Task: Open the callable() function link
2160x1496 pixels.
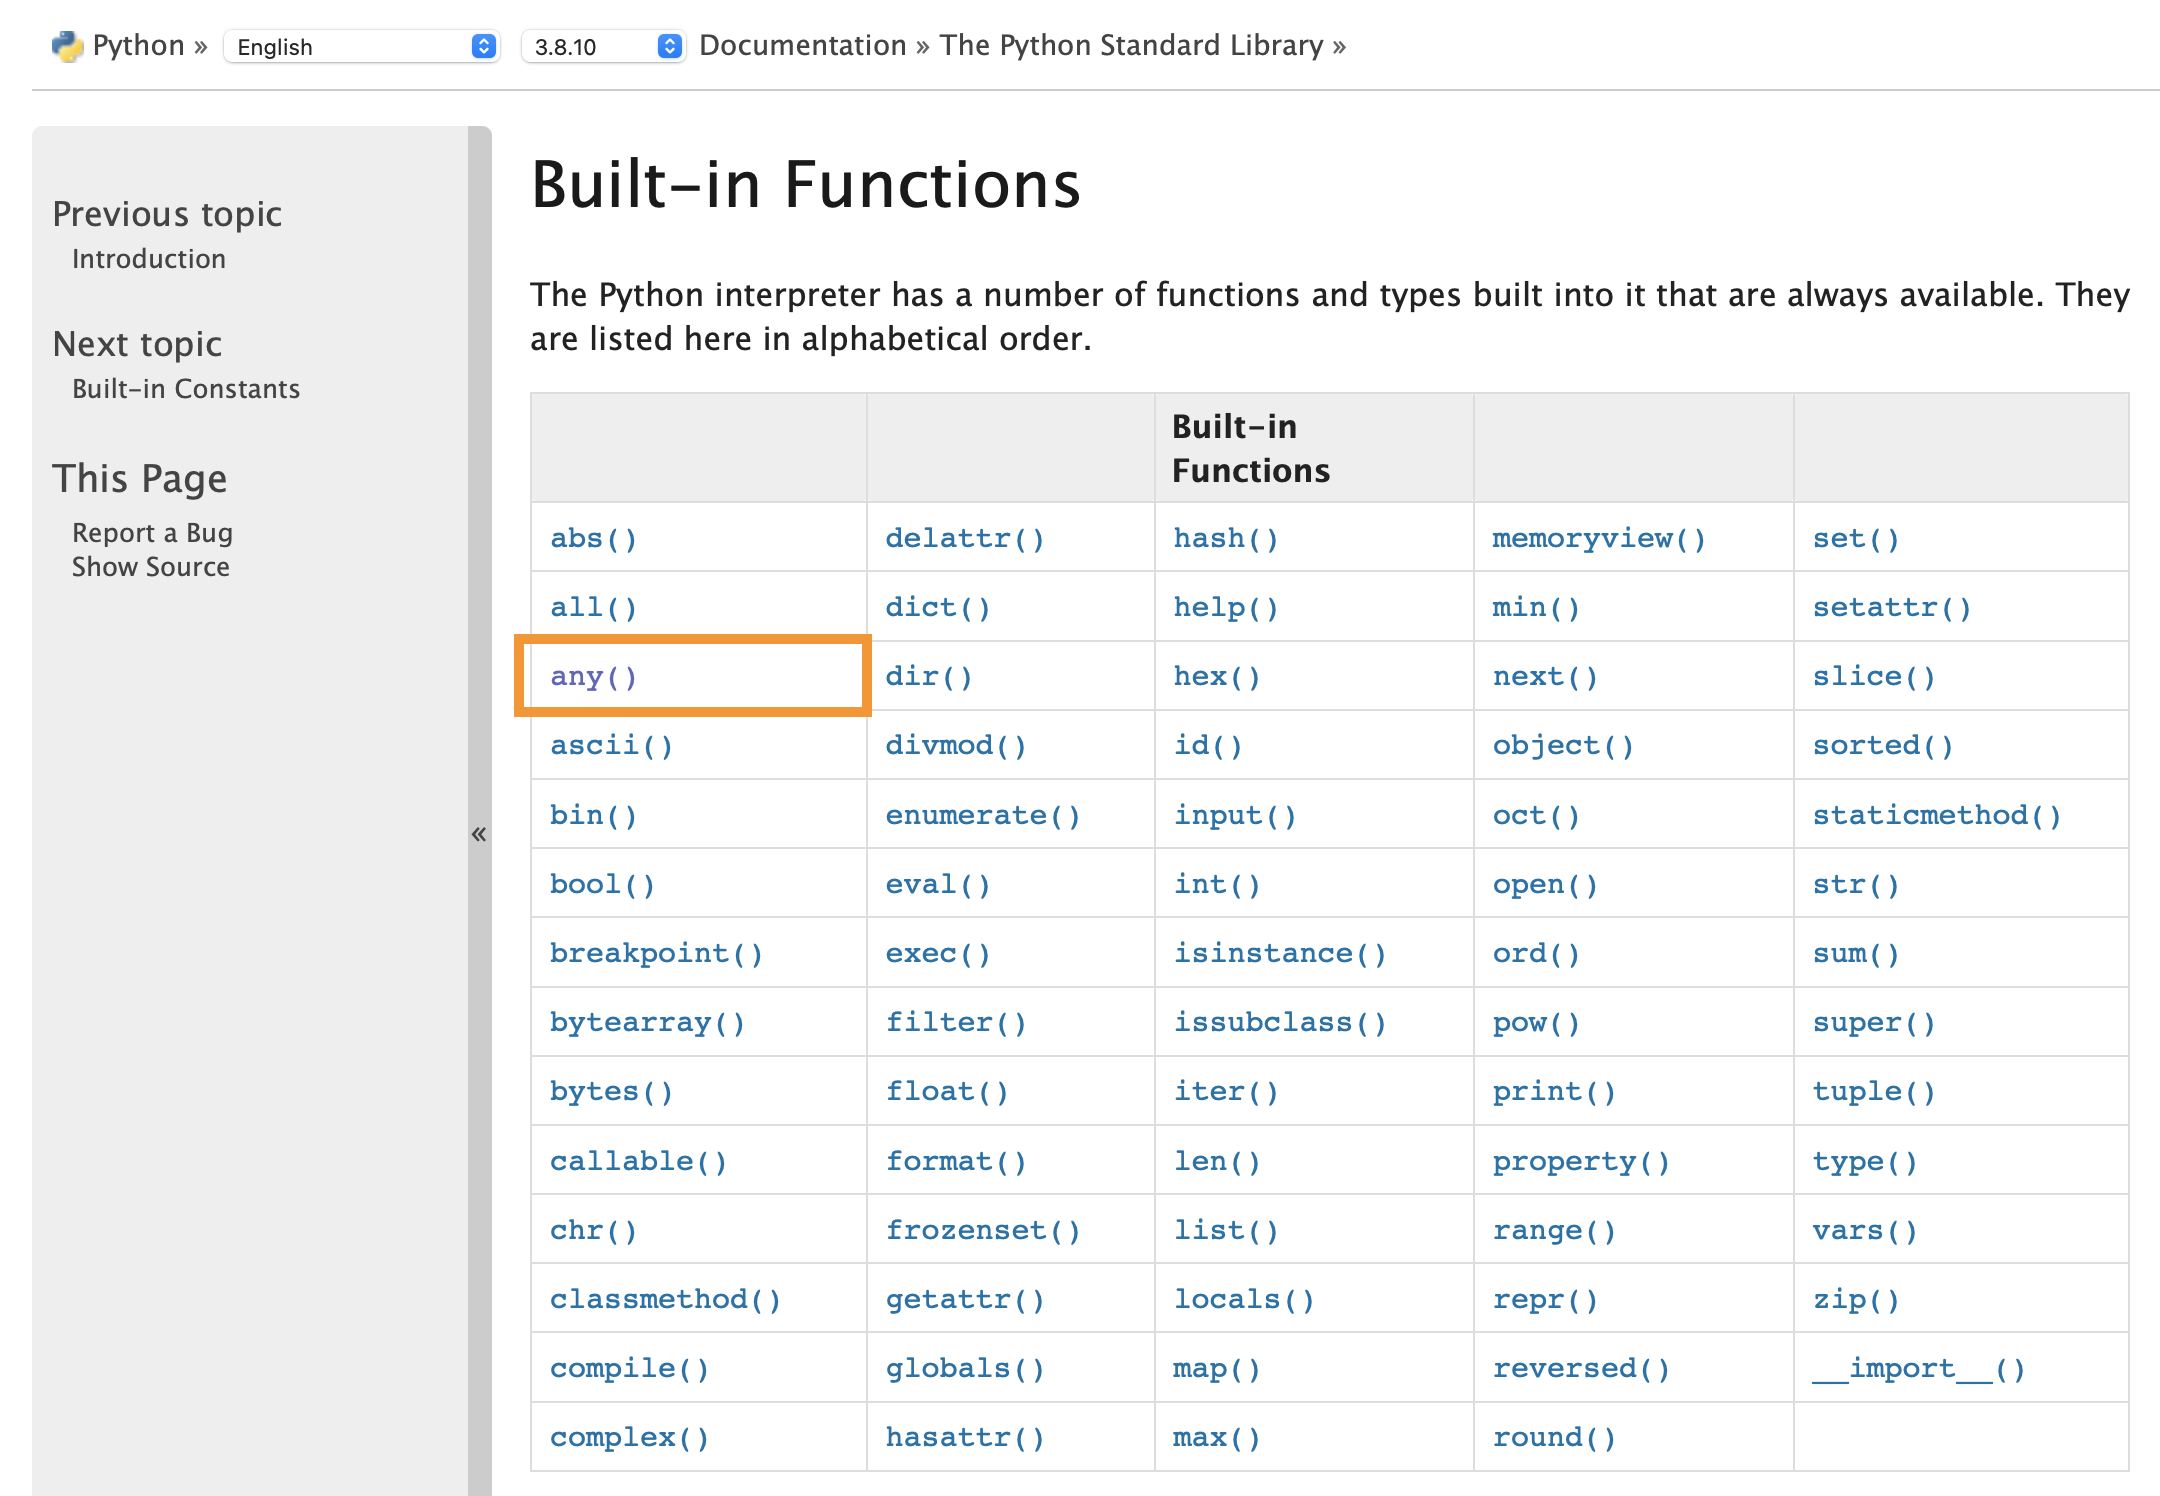Action: coord(638,1161)
